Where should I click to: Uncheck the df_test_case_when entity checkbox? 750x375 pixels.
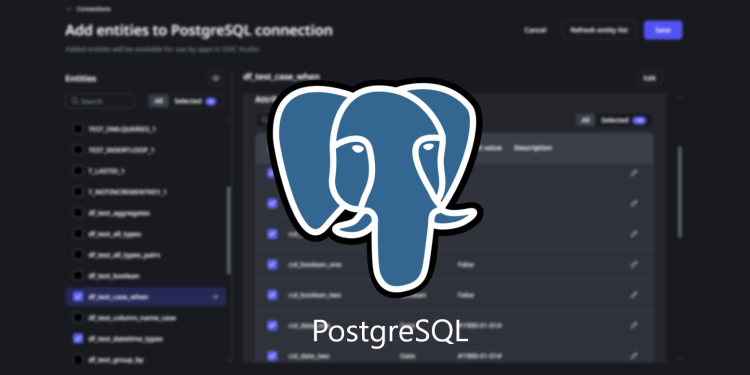point(77,297)
